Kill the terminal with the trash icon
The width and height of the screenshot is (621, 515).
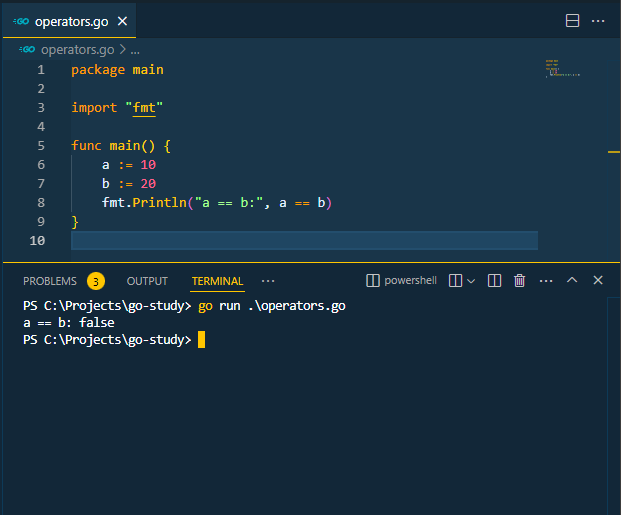coord(520,281)
